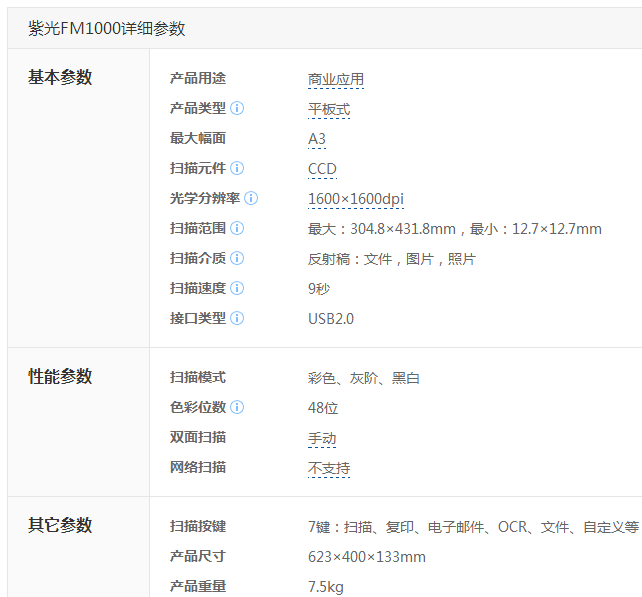Click info icon beside 扫描元件
This screenshot has width=642, height=597.
click(237, 168)
